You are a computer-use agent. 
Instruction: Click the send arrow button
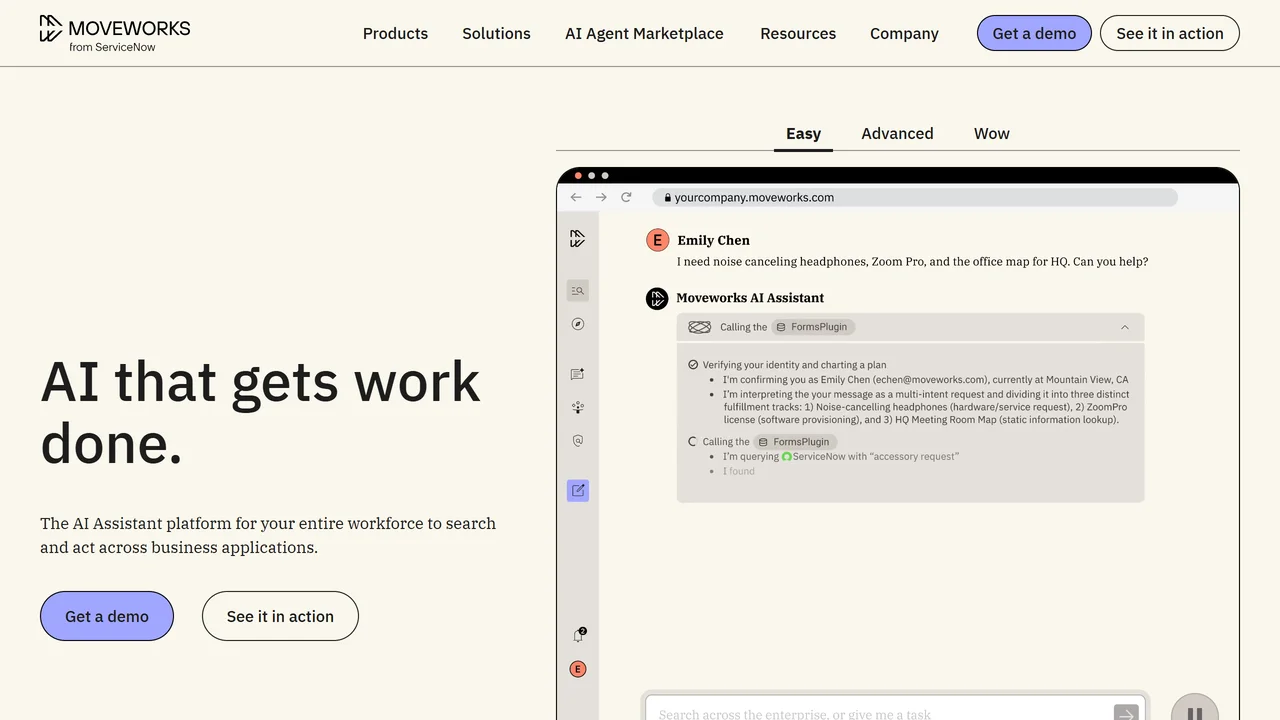[1126, 713]
